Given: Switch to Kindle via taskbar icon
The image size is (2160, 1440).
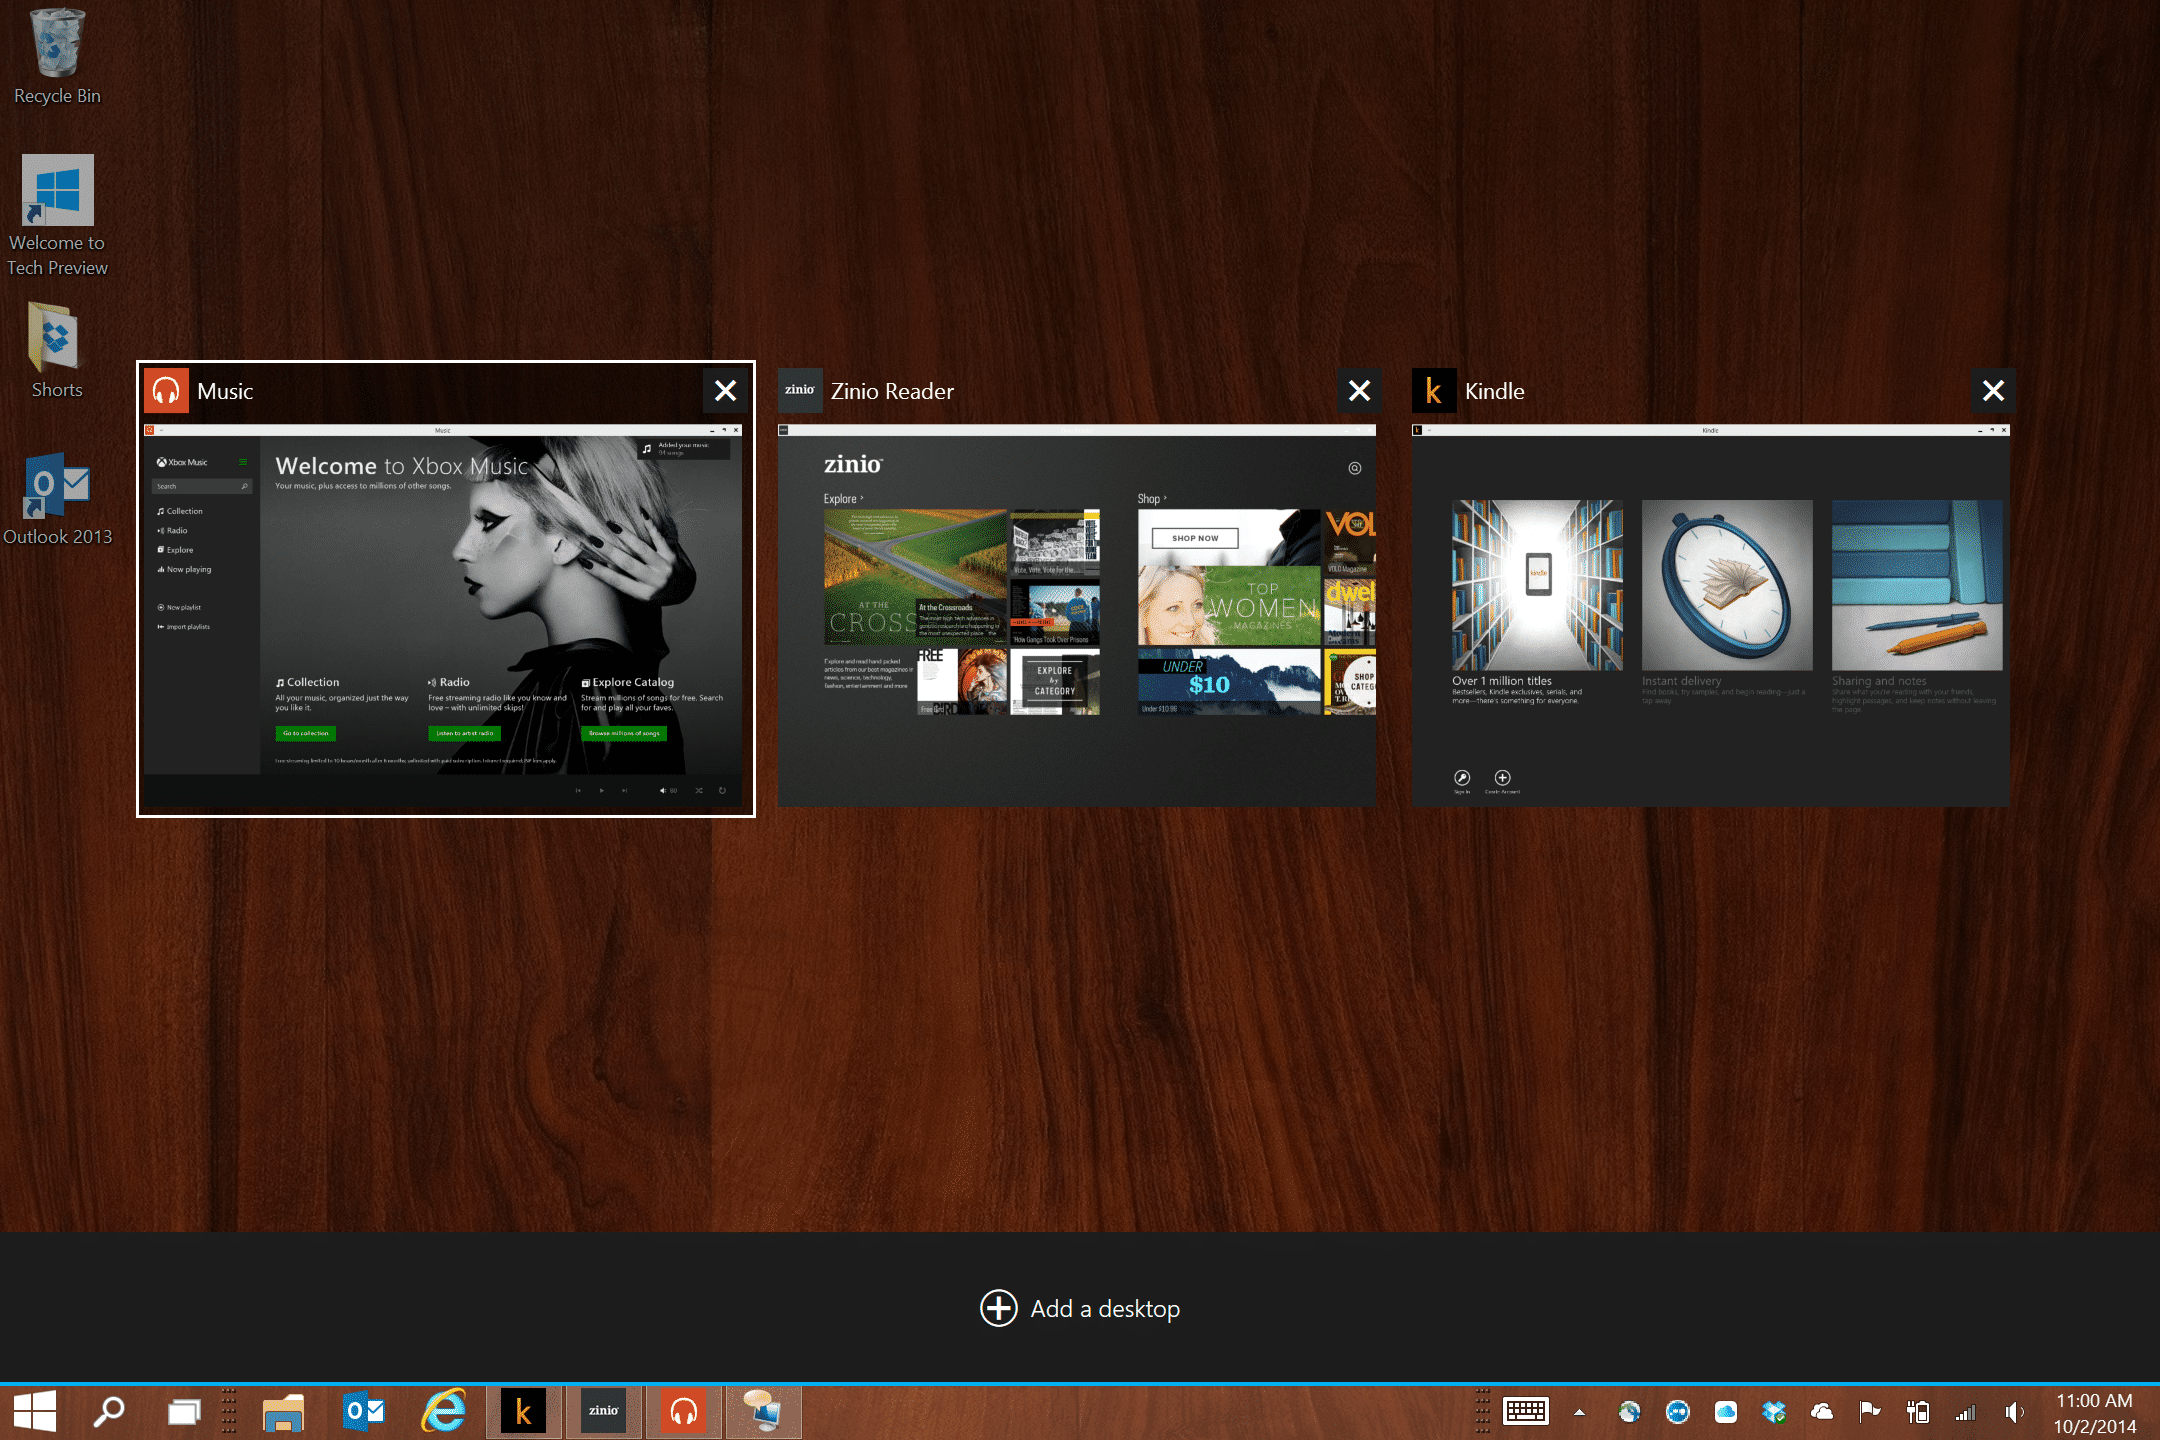Looking at the screenshot, I should click(x=523, y=1412).
